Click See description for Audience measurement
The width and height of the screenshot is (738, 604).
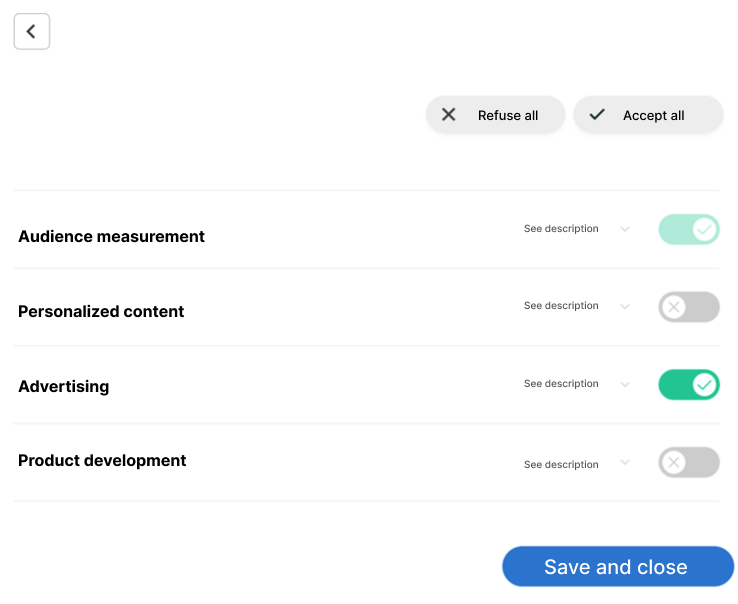tap(561, 229)
